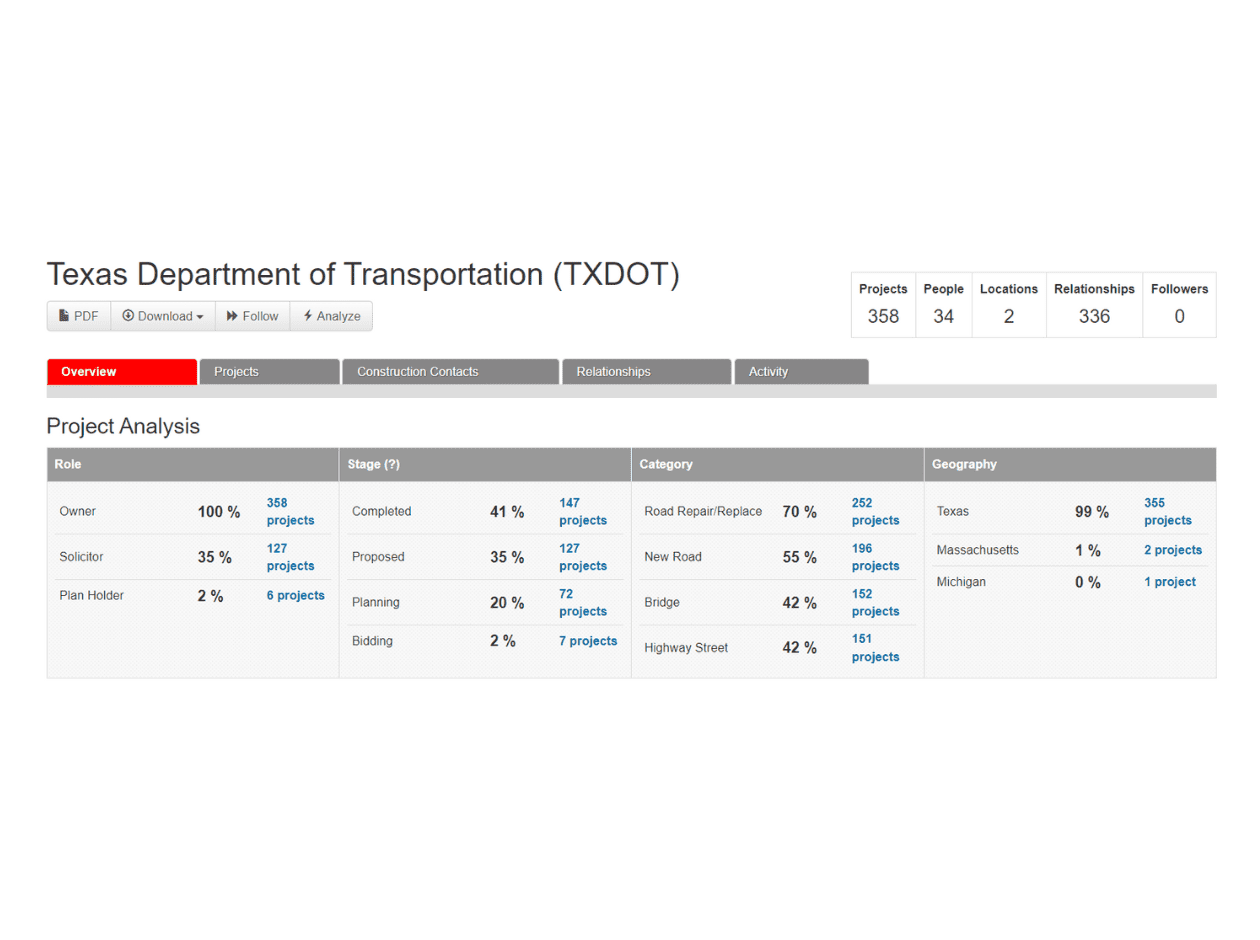
Task: Open the 355 projects Texas link
Action: (x=1167, y=511)
